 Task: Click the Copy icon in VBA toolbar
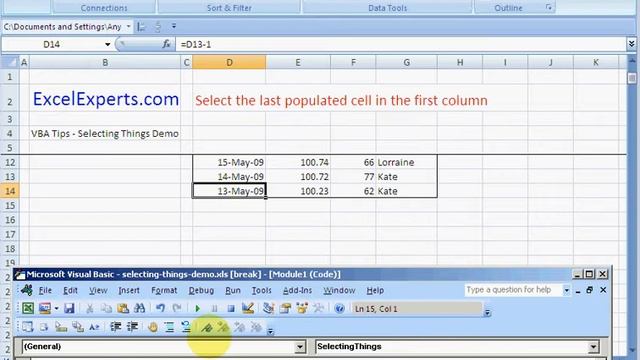[x=106, y=308]
